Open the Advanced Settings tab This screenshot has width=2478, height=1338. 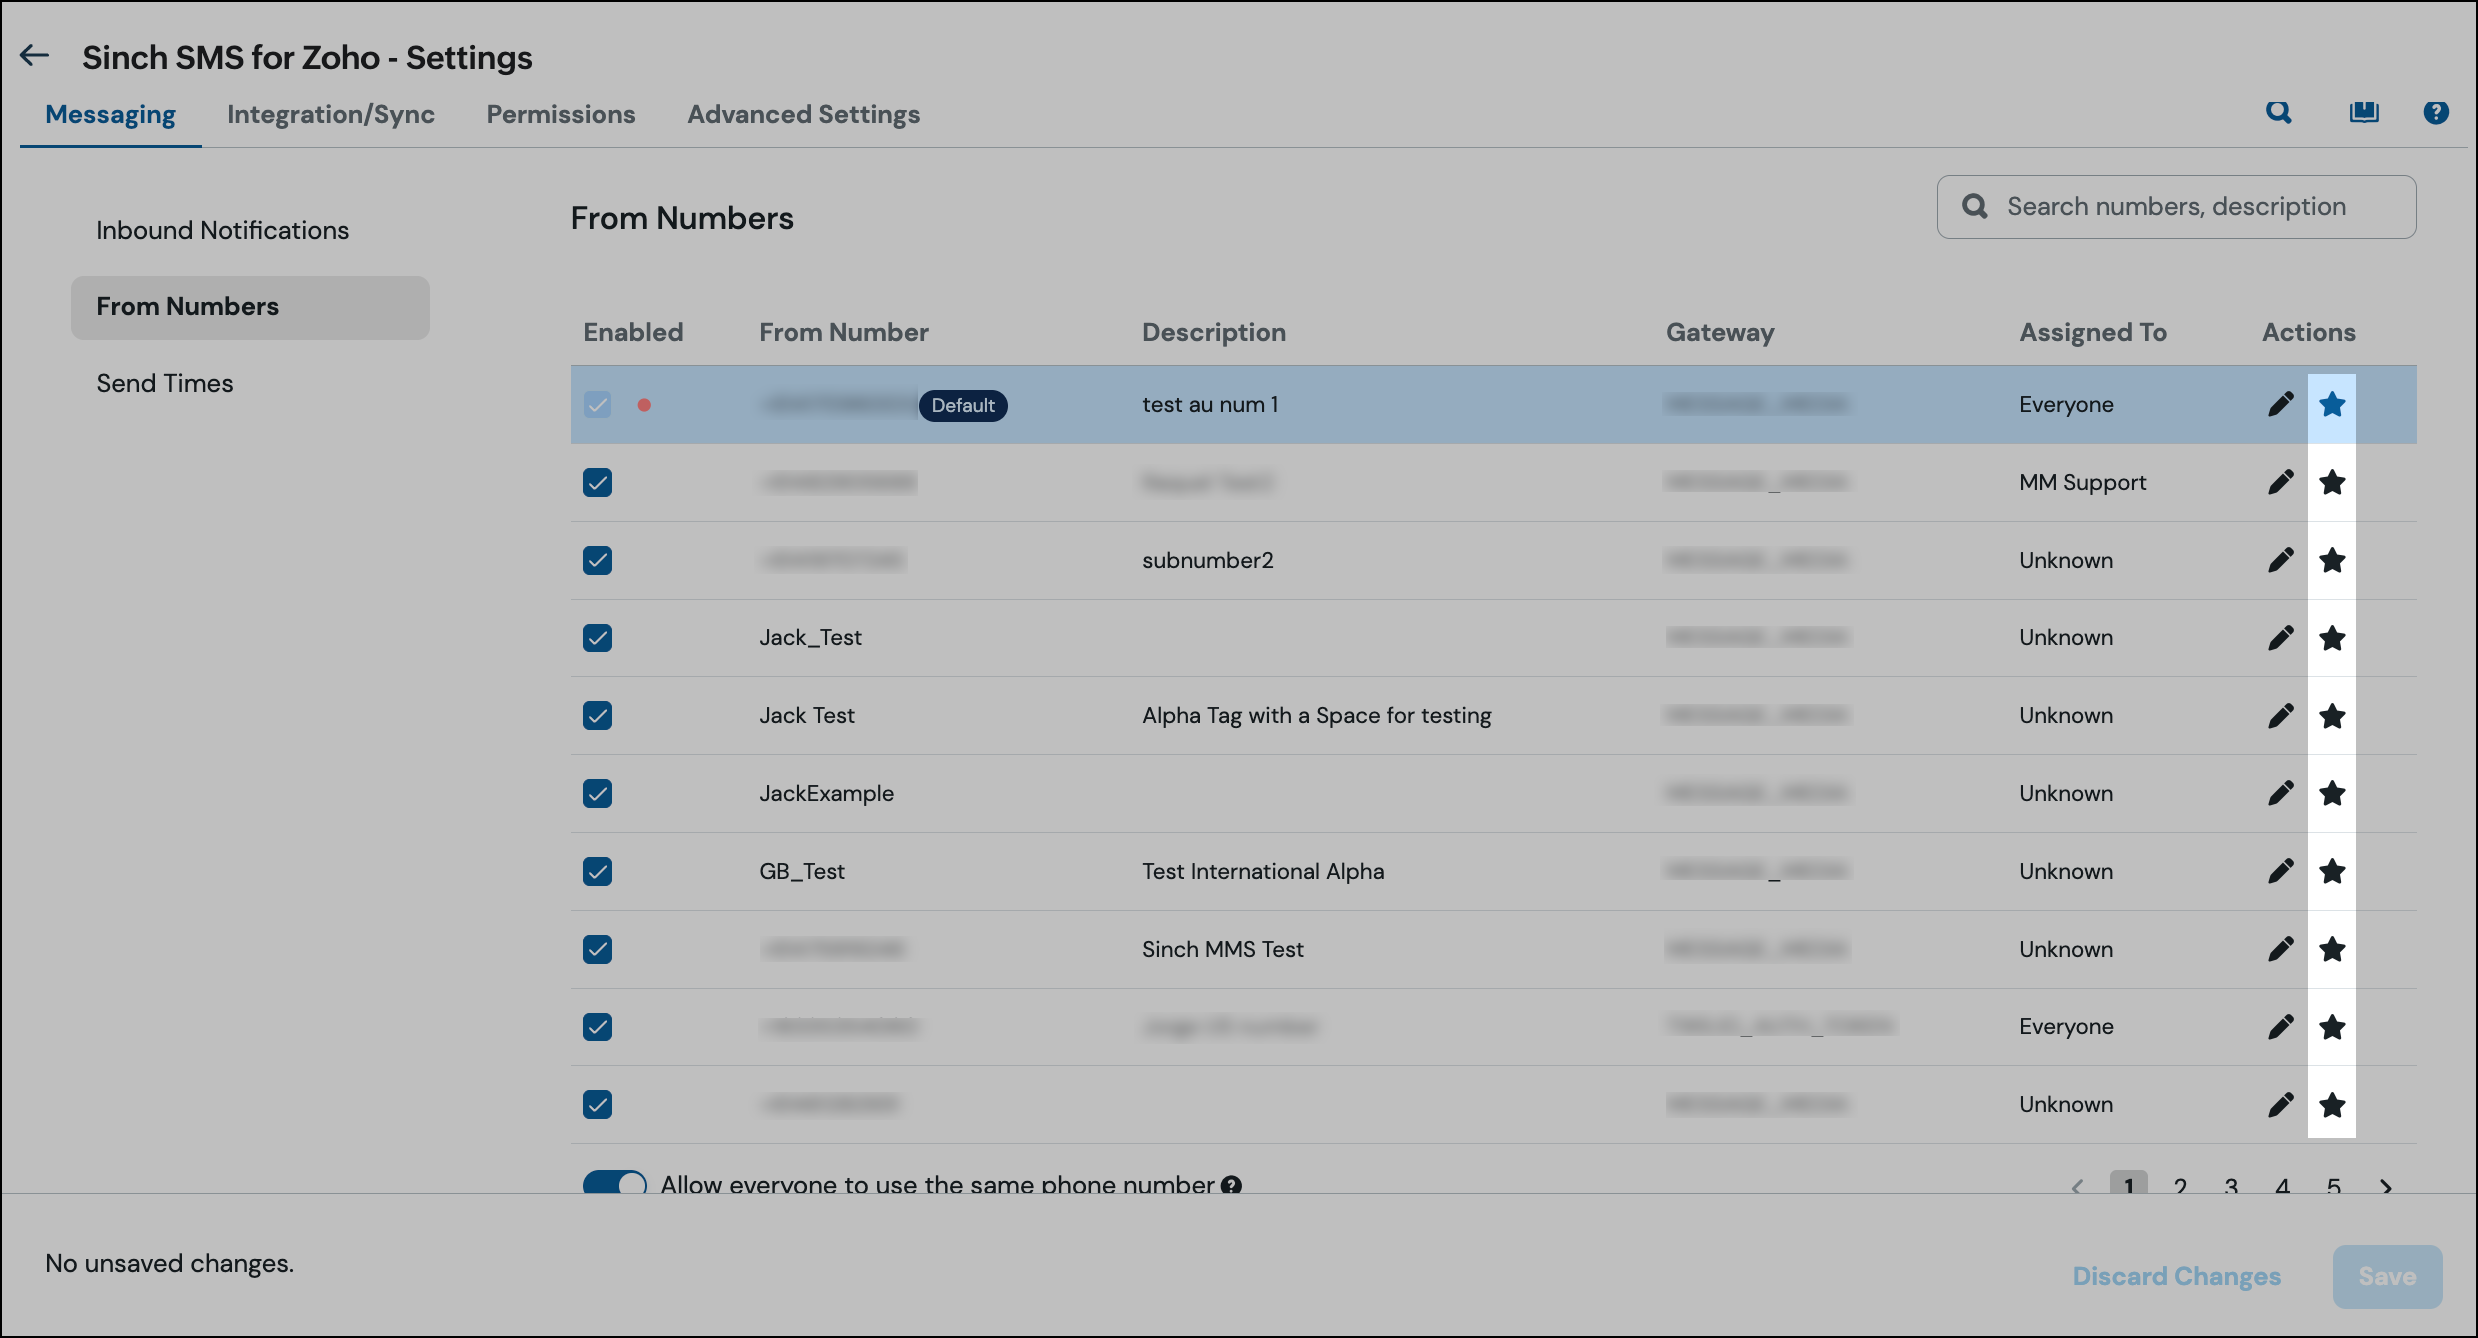pyautogui.click(x=803, y=114)
